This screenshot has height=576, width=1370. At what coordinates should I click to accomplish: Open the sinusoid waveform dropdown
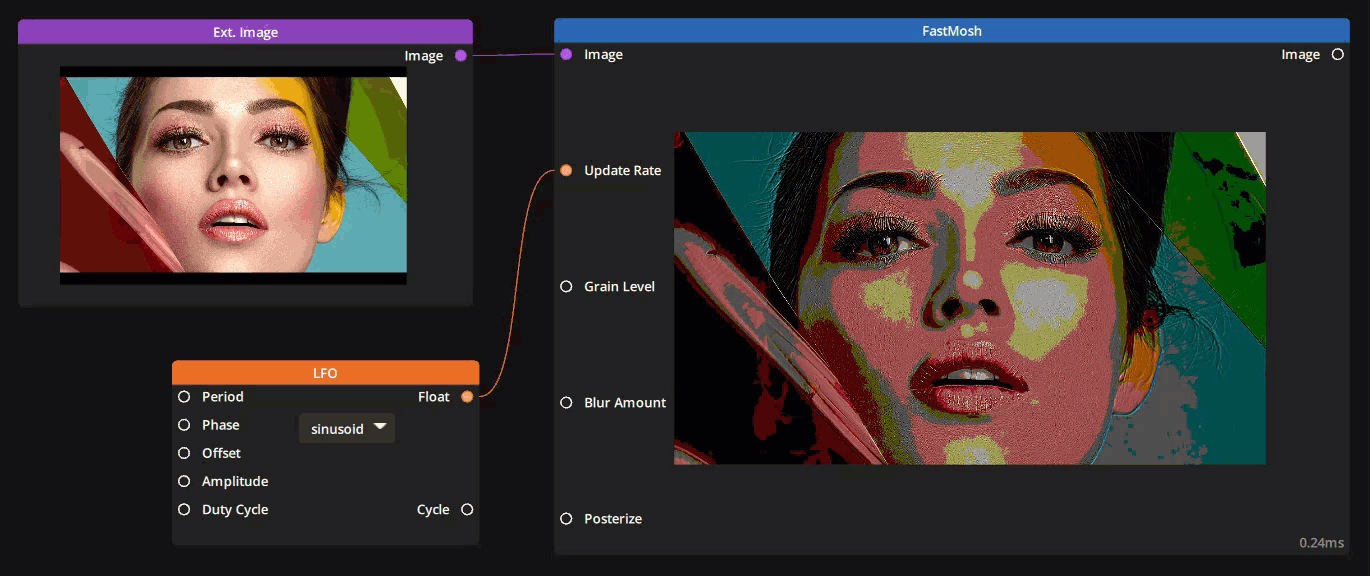(347, 428)
